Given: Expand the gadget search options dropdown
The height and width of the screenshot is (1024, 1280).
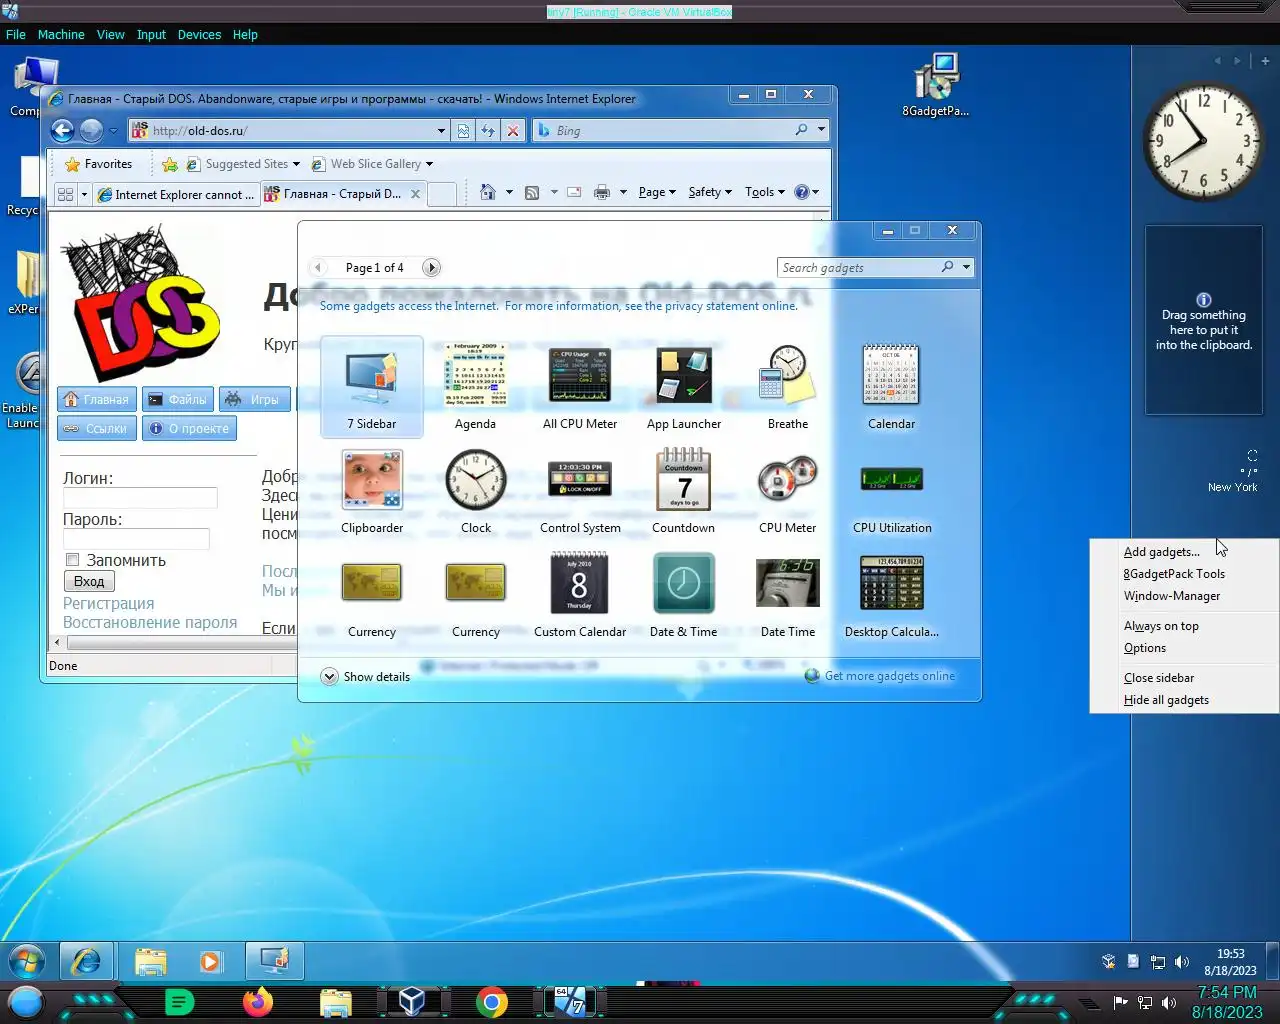Looking at the screenshot, I should click(966, 267).
